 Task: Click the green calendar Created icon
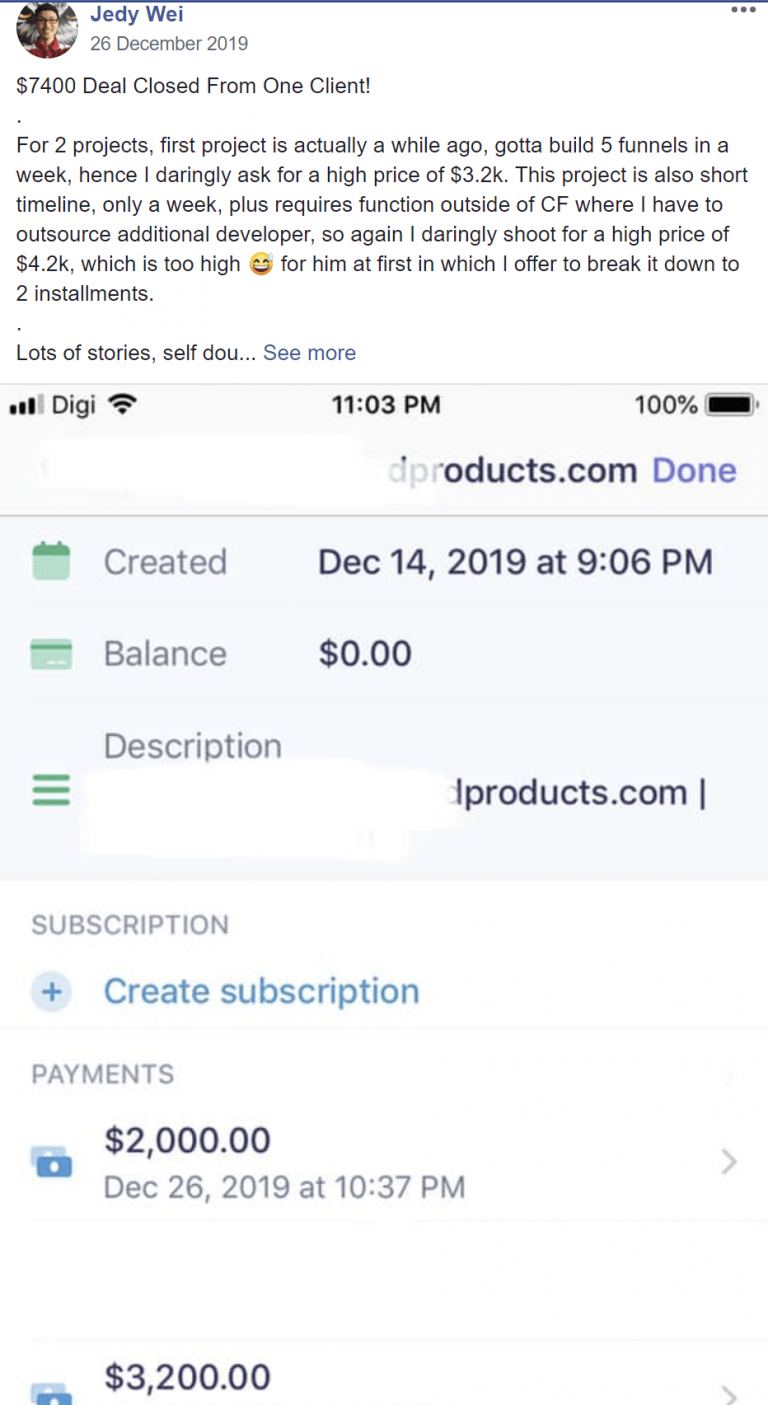click(x=51, y=561)
